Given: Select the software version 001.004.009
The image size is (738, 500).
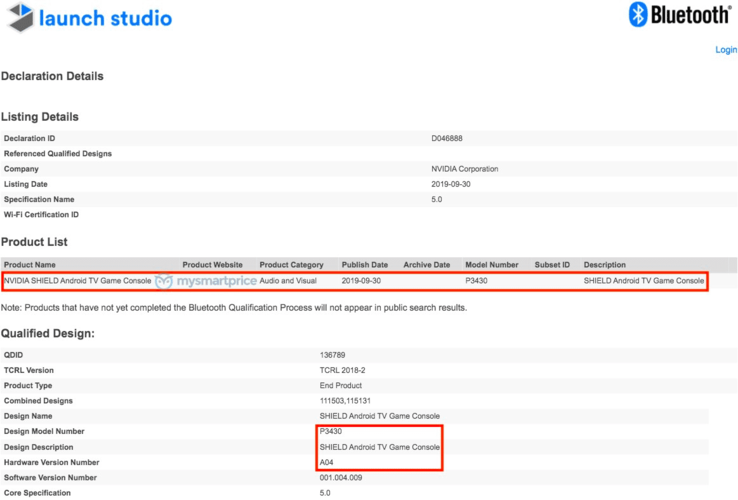Looking at the screenshot, I should click(x=341, y=477).
